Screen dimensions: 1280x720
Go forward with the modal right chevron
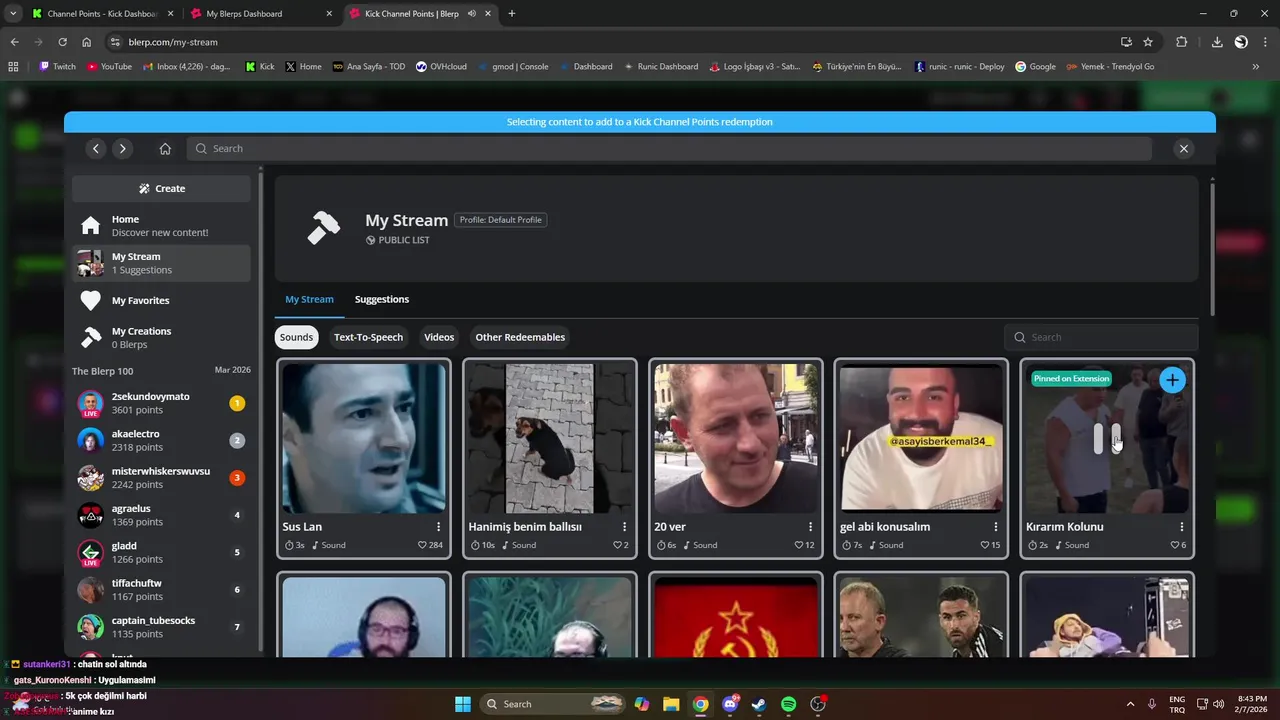122,148
